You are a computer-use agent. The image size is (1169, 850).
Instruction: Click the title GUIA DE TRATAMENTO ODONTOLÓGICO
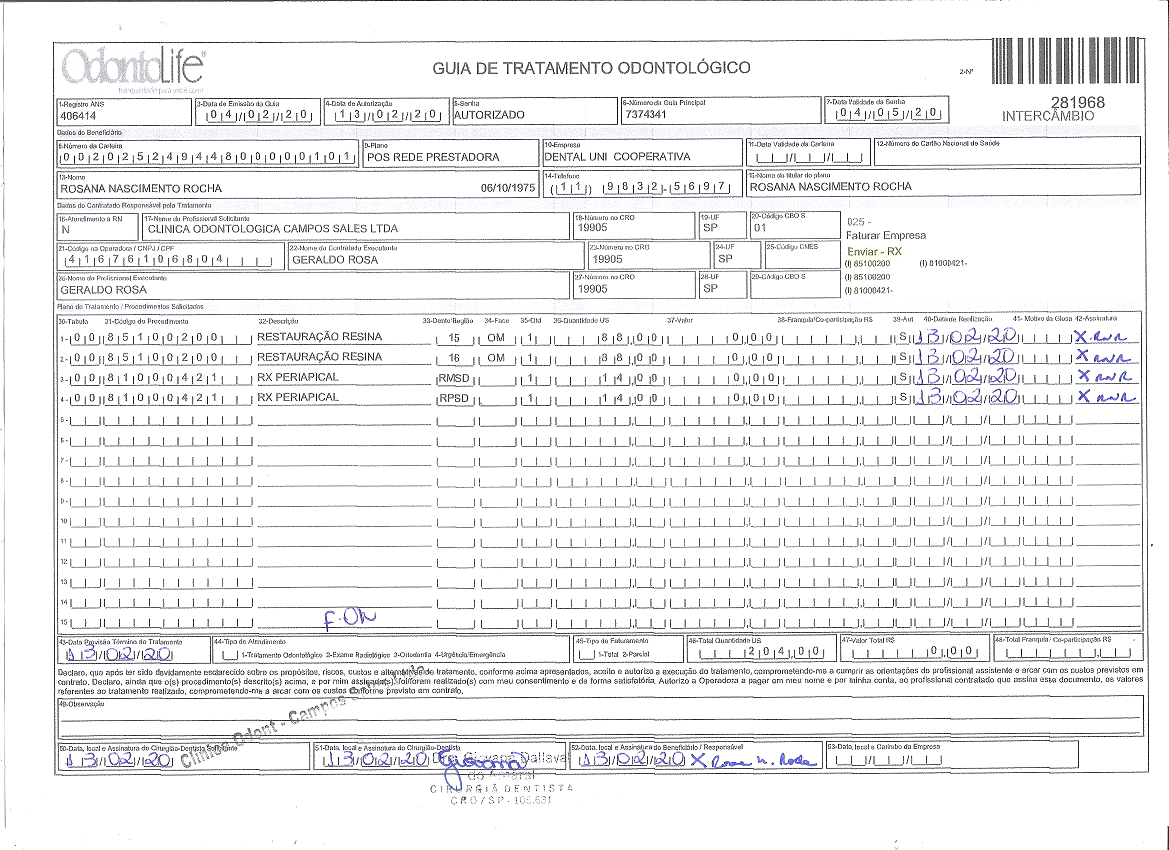tap(591, 68)
